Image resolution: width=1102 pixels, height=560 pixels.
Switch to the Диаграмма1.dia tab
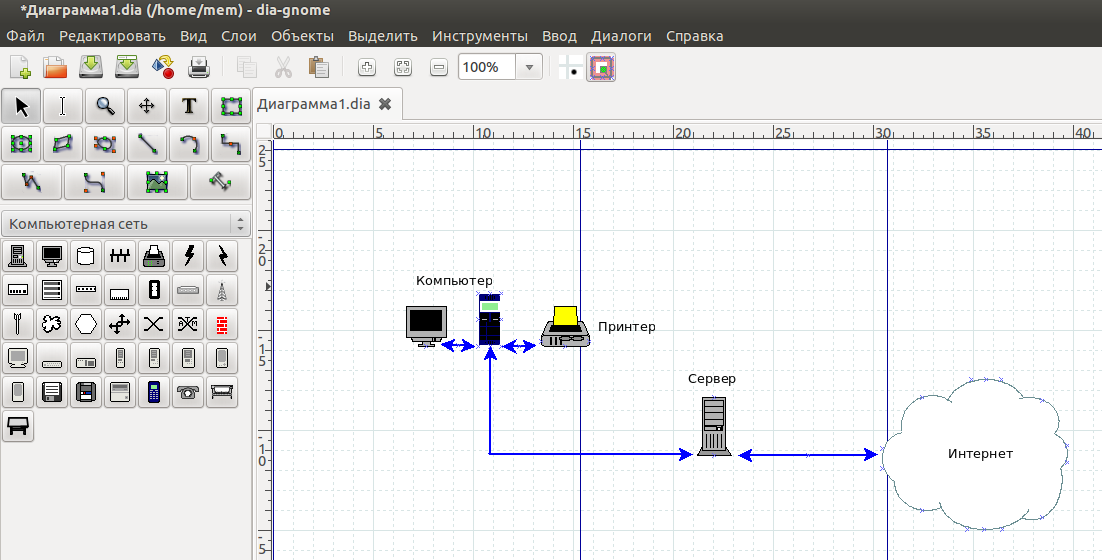click(x=313, y=104)
